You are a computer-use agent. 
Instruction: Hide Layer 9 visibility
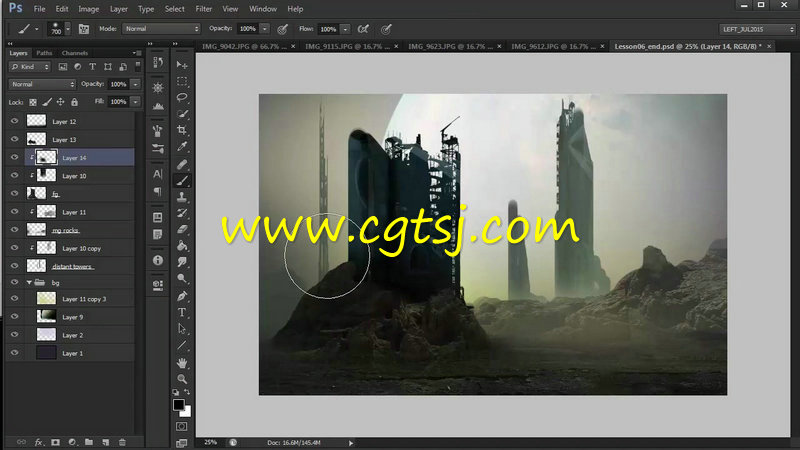tap(14, 317)
